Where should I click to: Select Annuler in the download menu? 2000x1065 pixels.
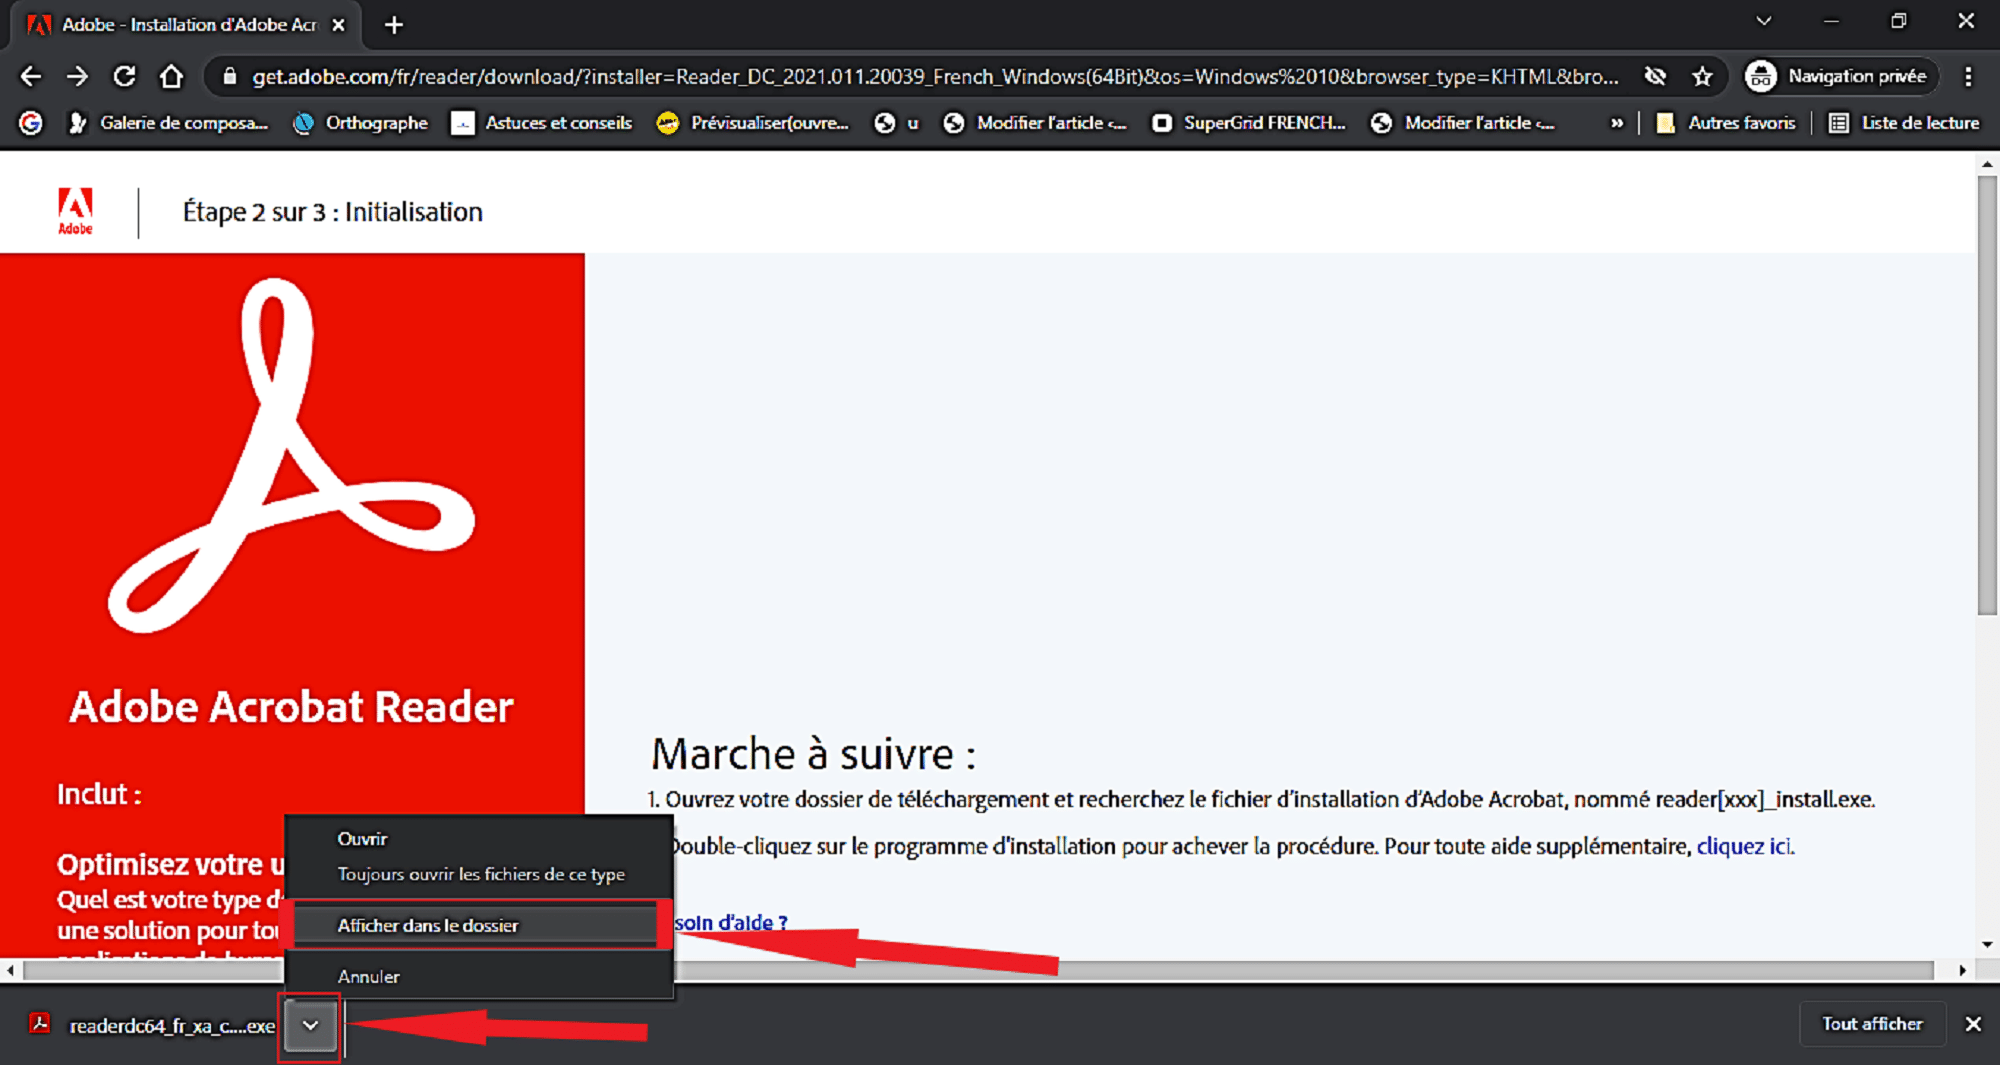[x=478, y=976]
